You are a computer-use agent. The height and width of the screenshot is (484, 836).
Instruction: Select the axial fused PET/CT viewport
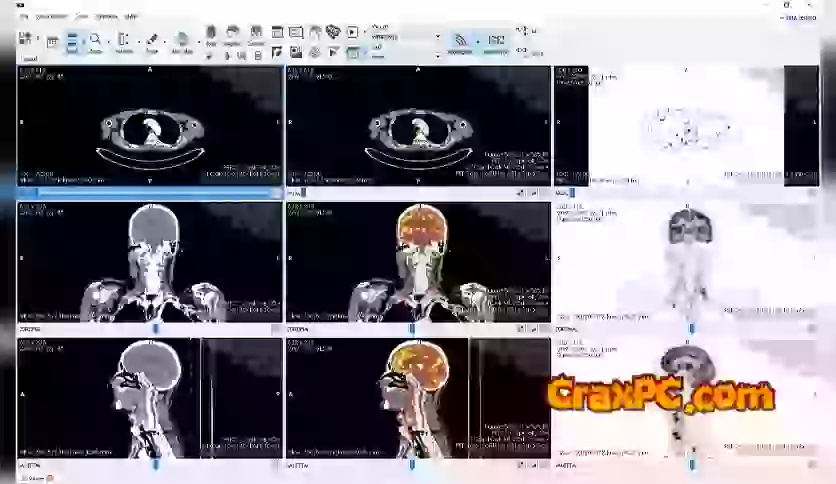click(x=419, y=126)
